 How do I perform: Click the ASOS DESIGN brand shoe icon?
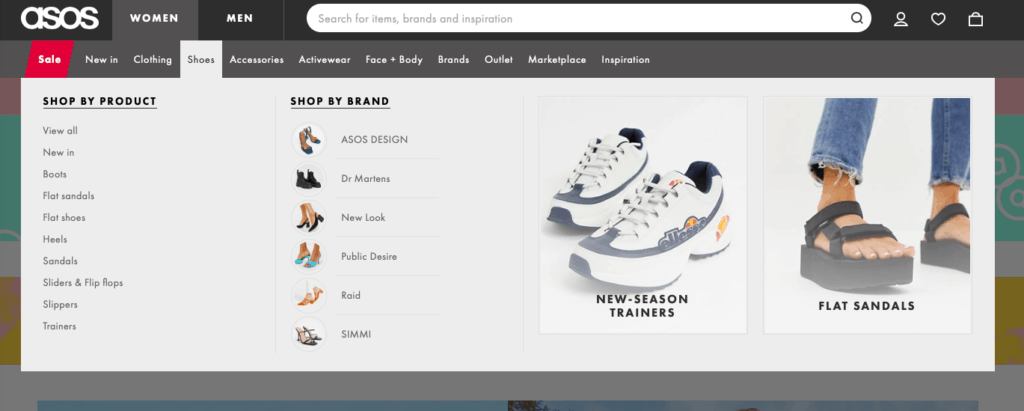309,139
